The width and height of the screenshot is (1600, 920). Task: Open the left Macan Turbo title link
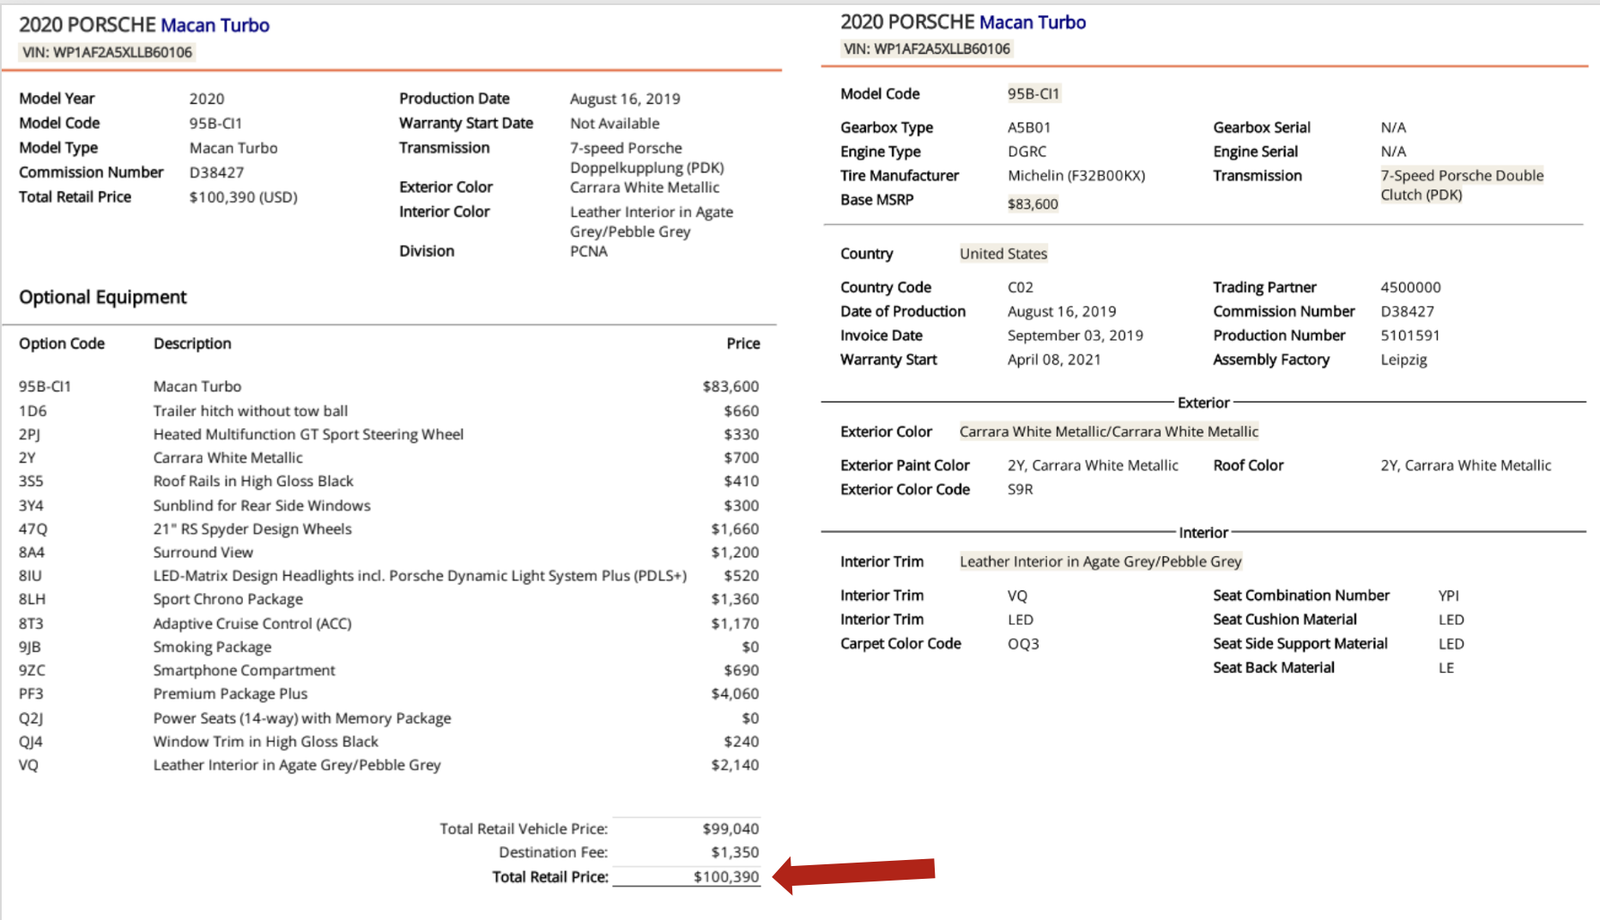pos(215,25)
